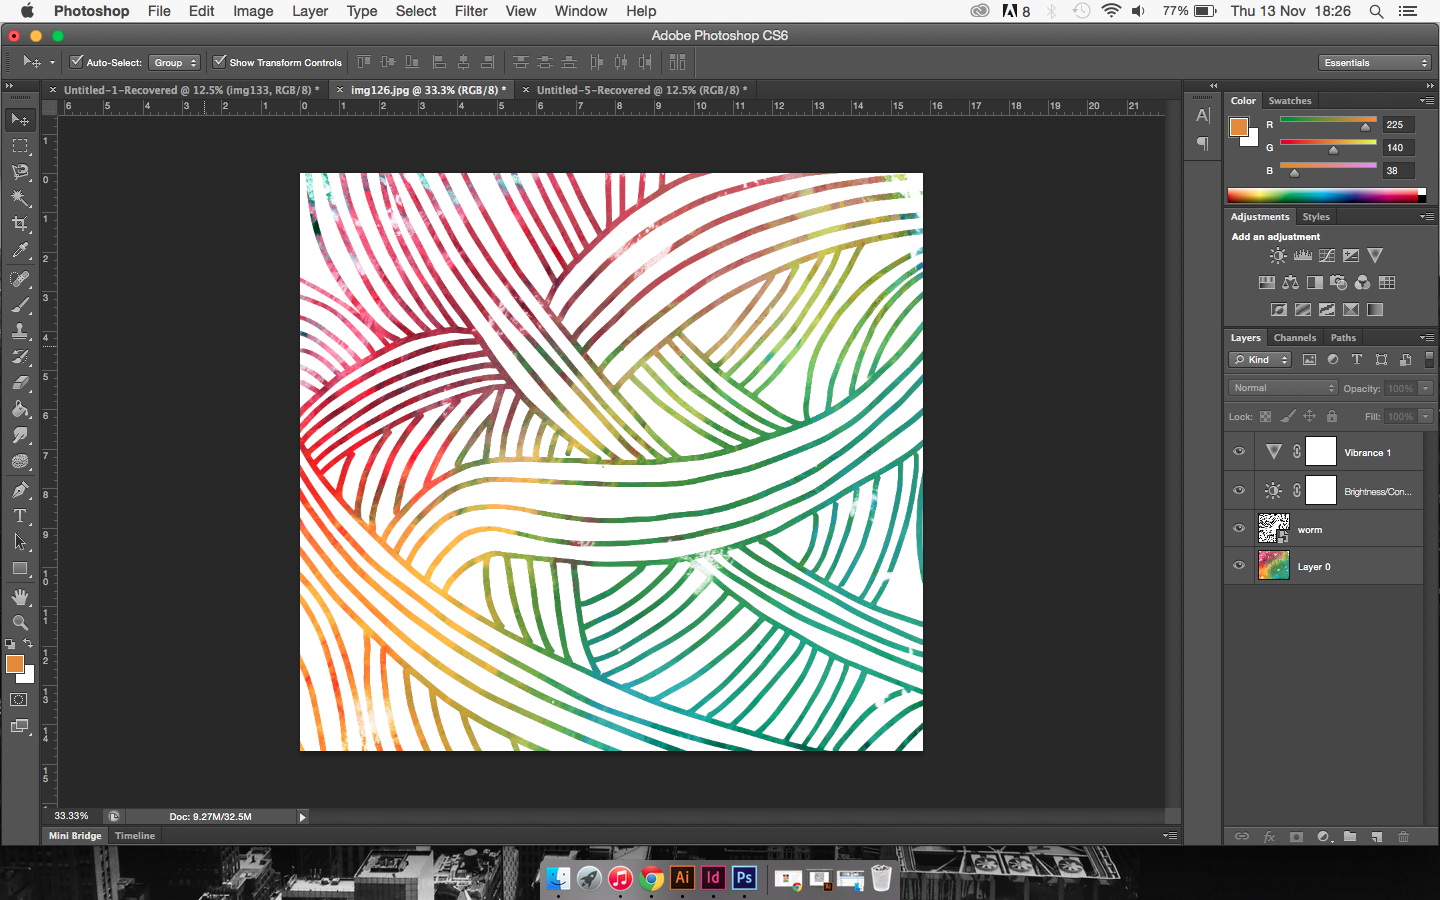Screen dimensions: 1440x900
Task: Open the Auto-Select Group dropdown
Action: (x=175, y=62)
